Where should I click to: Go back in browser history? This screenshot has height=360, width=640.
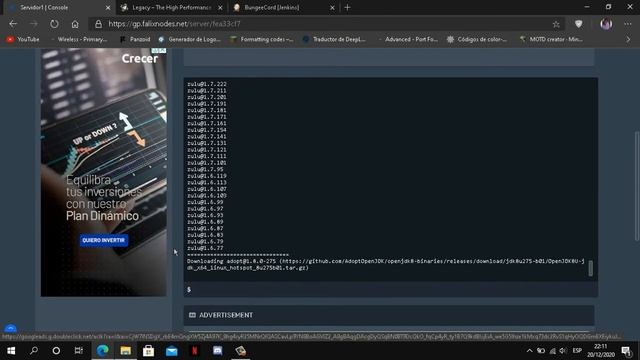click(x=13, y=24)
